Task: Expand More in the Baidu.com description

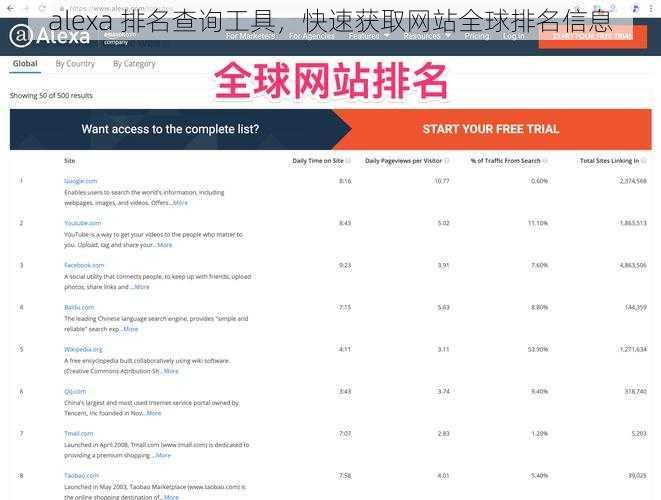Action: [131, 329]
